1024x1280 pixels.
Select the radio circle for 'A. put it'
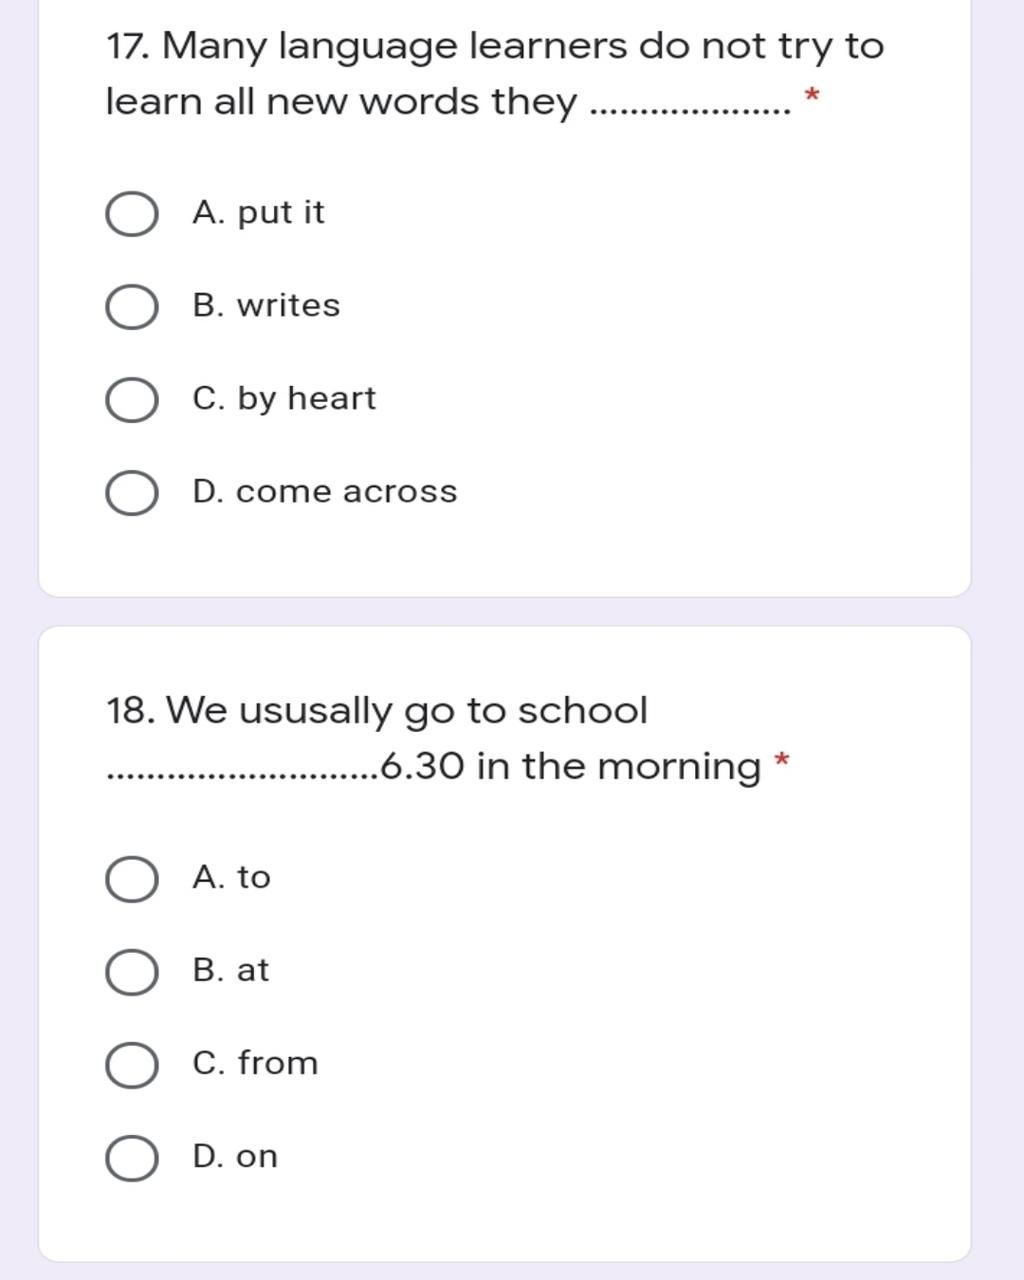pos(131,214)
